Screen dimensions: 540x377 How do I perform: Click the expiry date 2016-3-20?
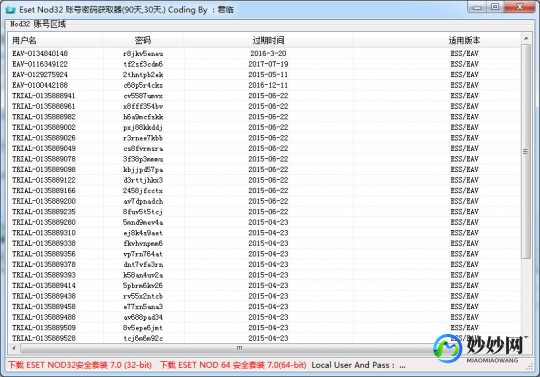pyautogui.click(x=268, y=53)
